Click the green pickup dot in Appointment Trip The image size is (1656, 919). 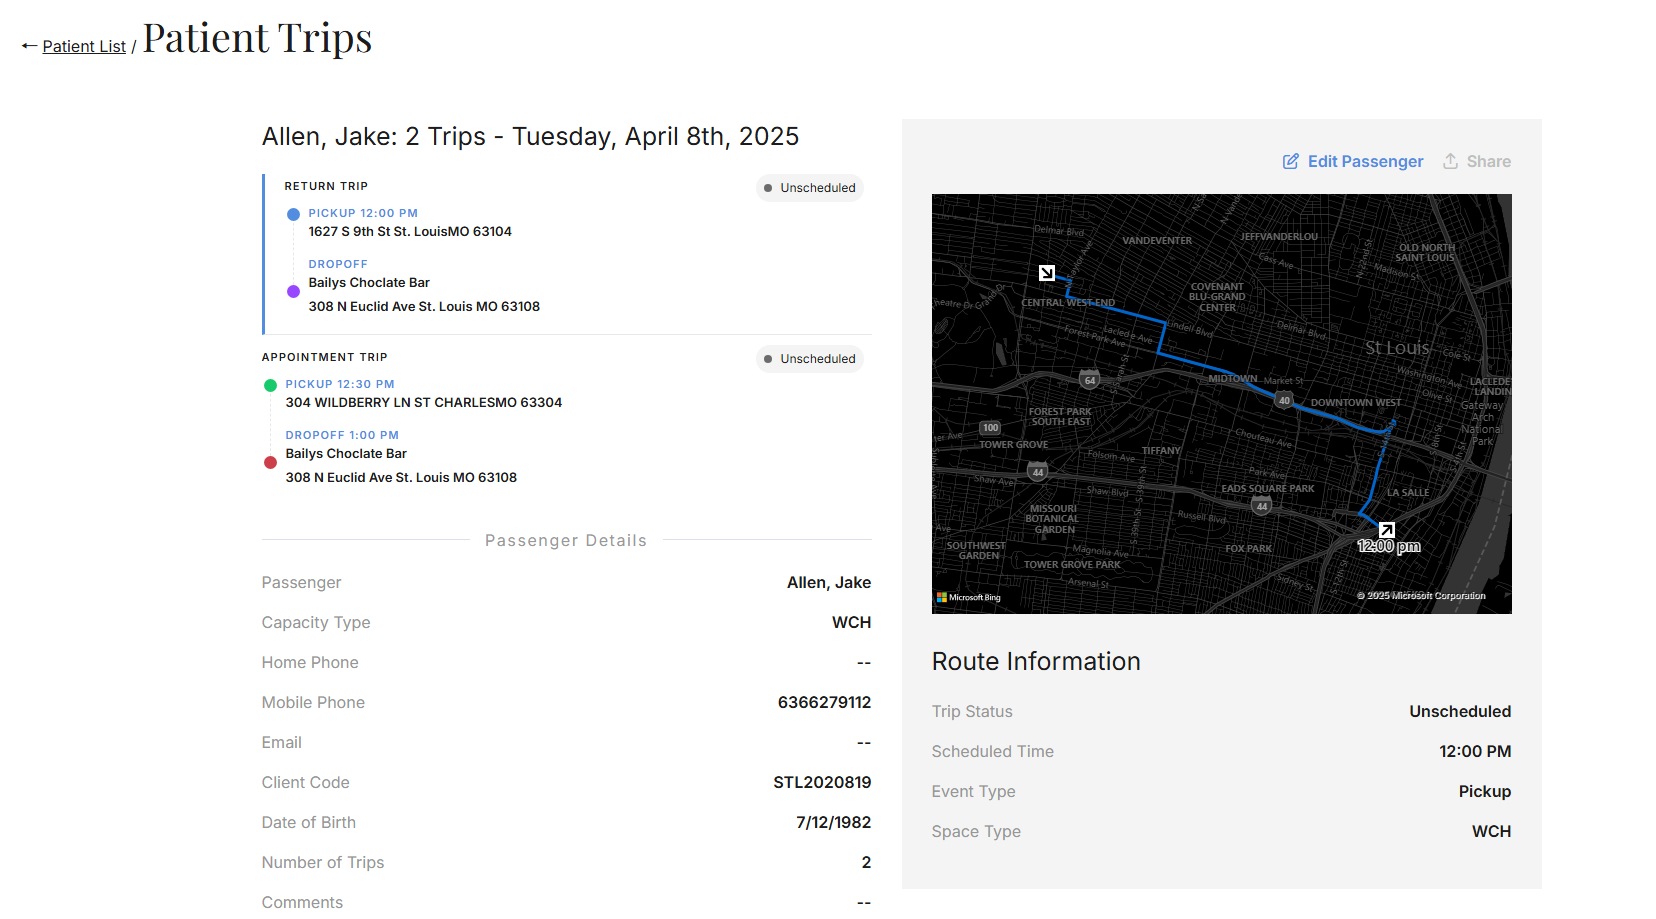click(270, 385)
